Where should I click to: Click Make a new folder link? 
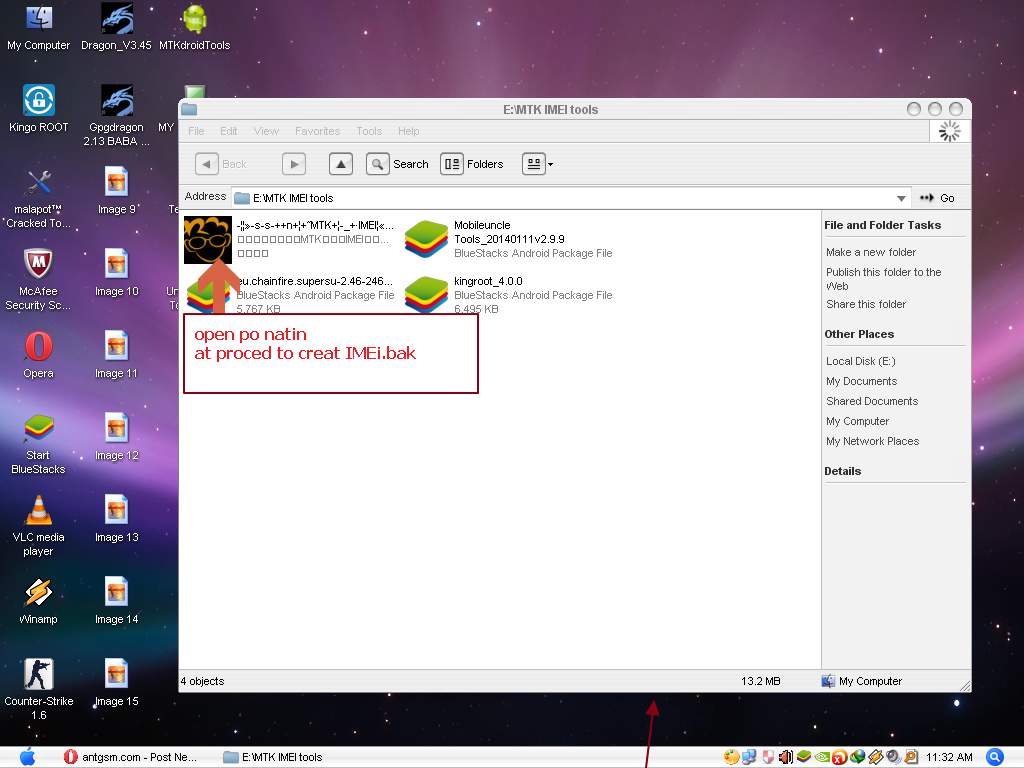pyautogui.click(x=870, y=252)
